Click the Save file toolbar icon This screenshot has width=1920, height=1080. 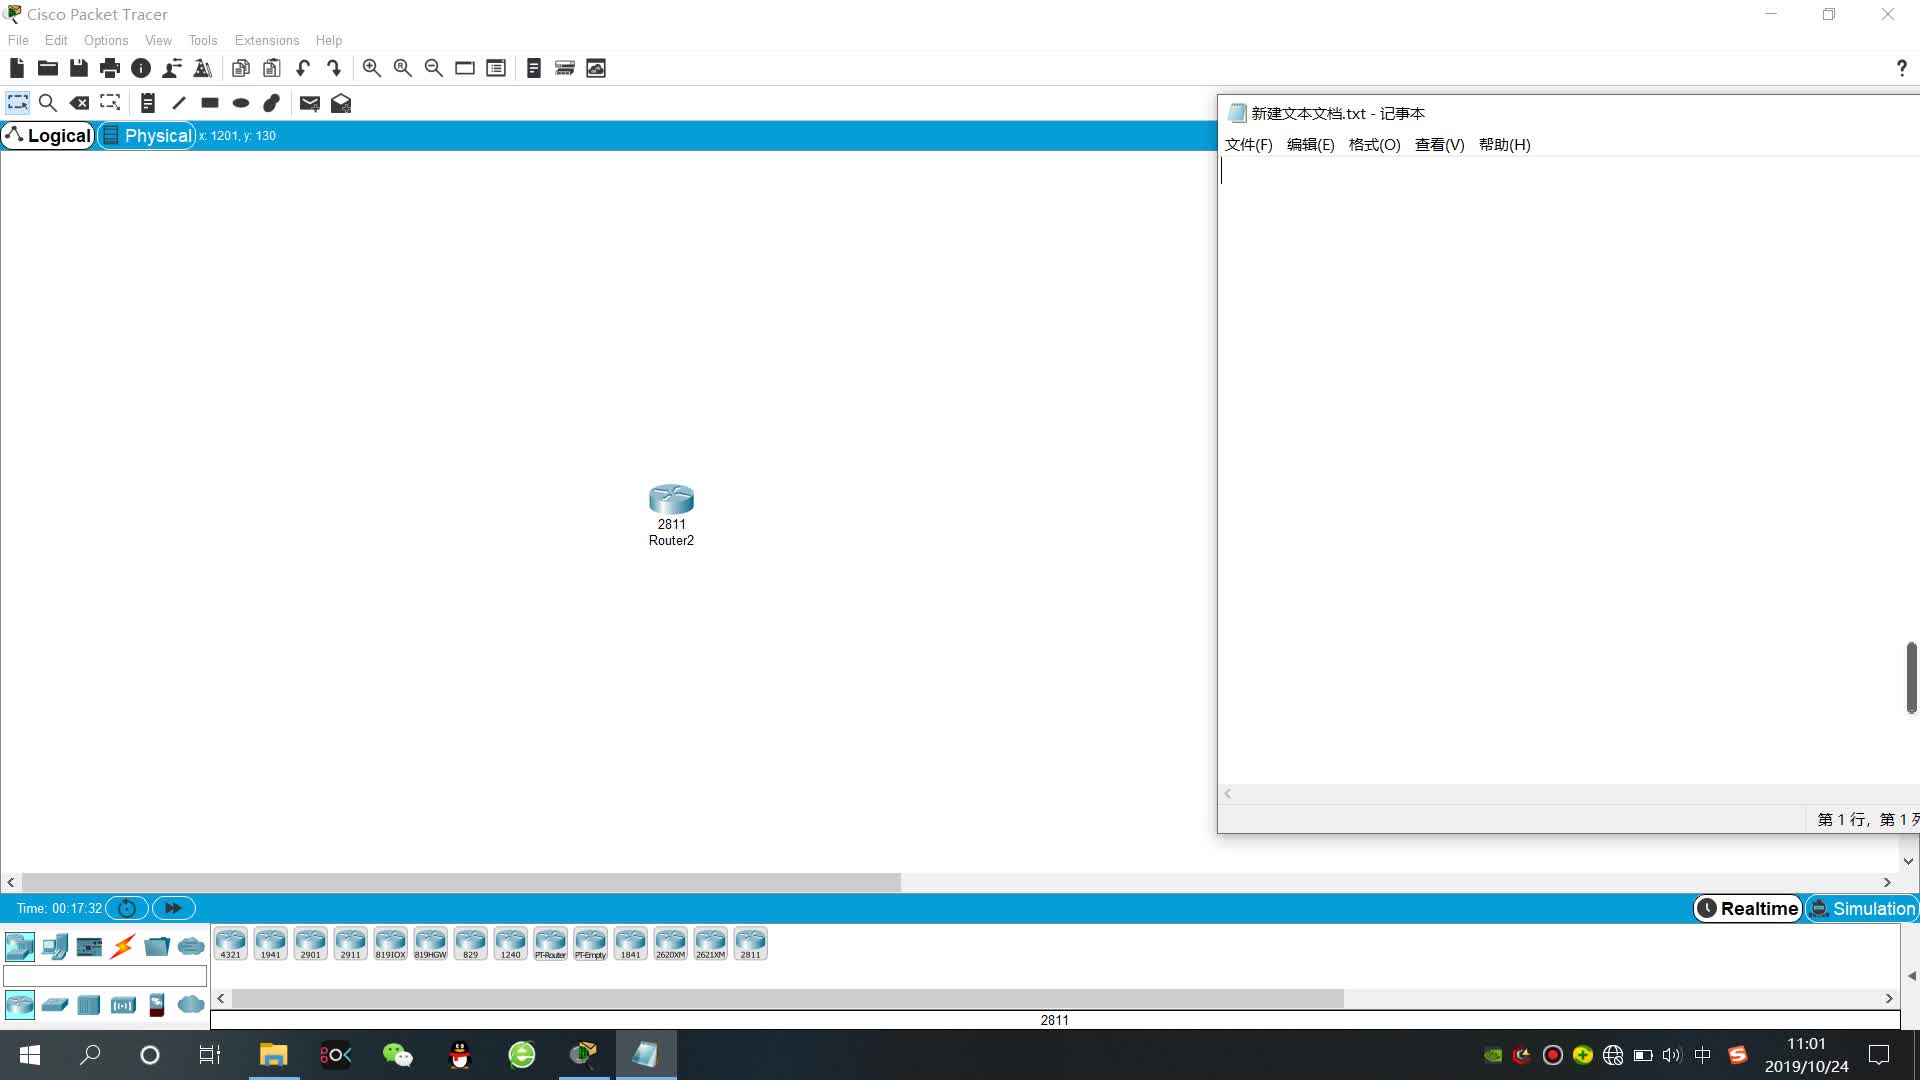coord(79,68)
